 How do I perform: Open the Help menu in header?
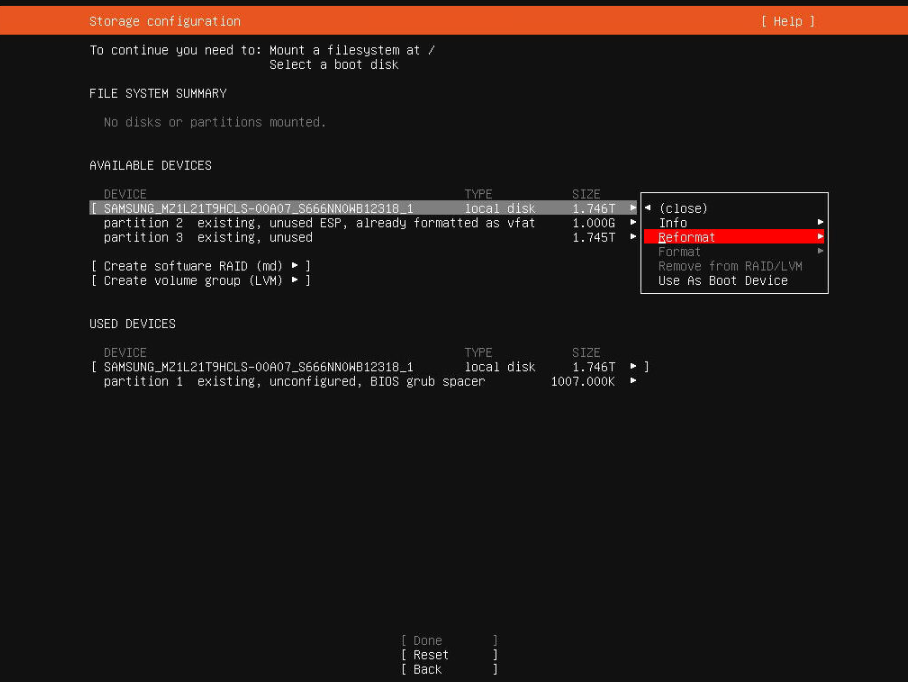[787, 21]
